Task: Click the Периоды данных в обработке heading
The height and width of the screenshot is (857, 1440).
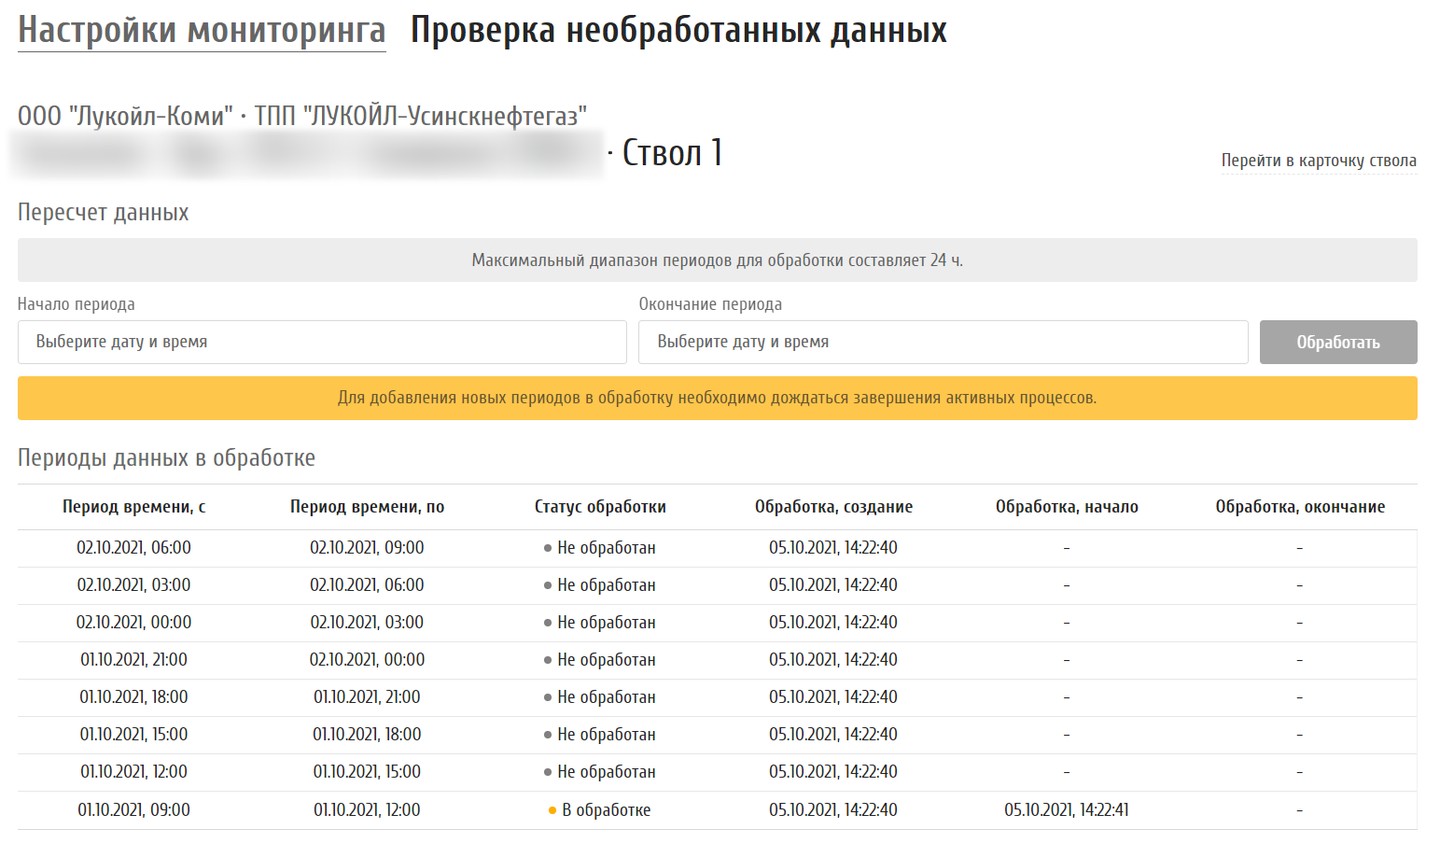Action: click(167, 458)
